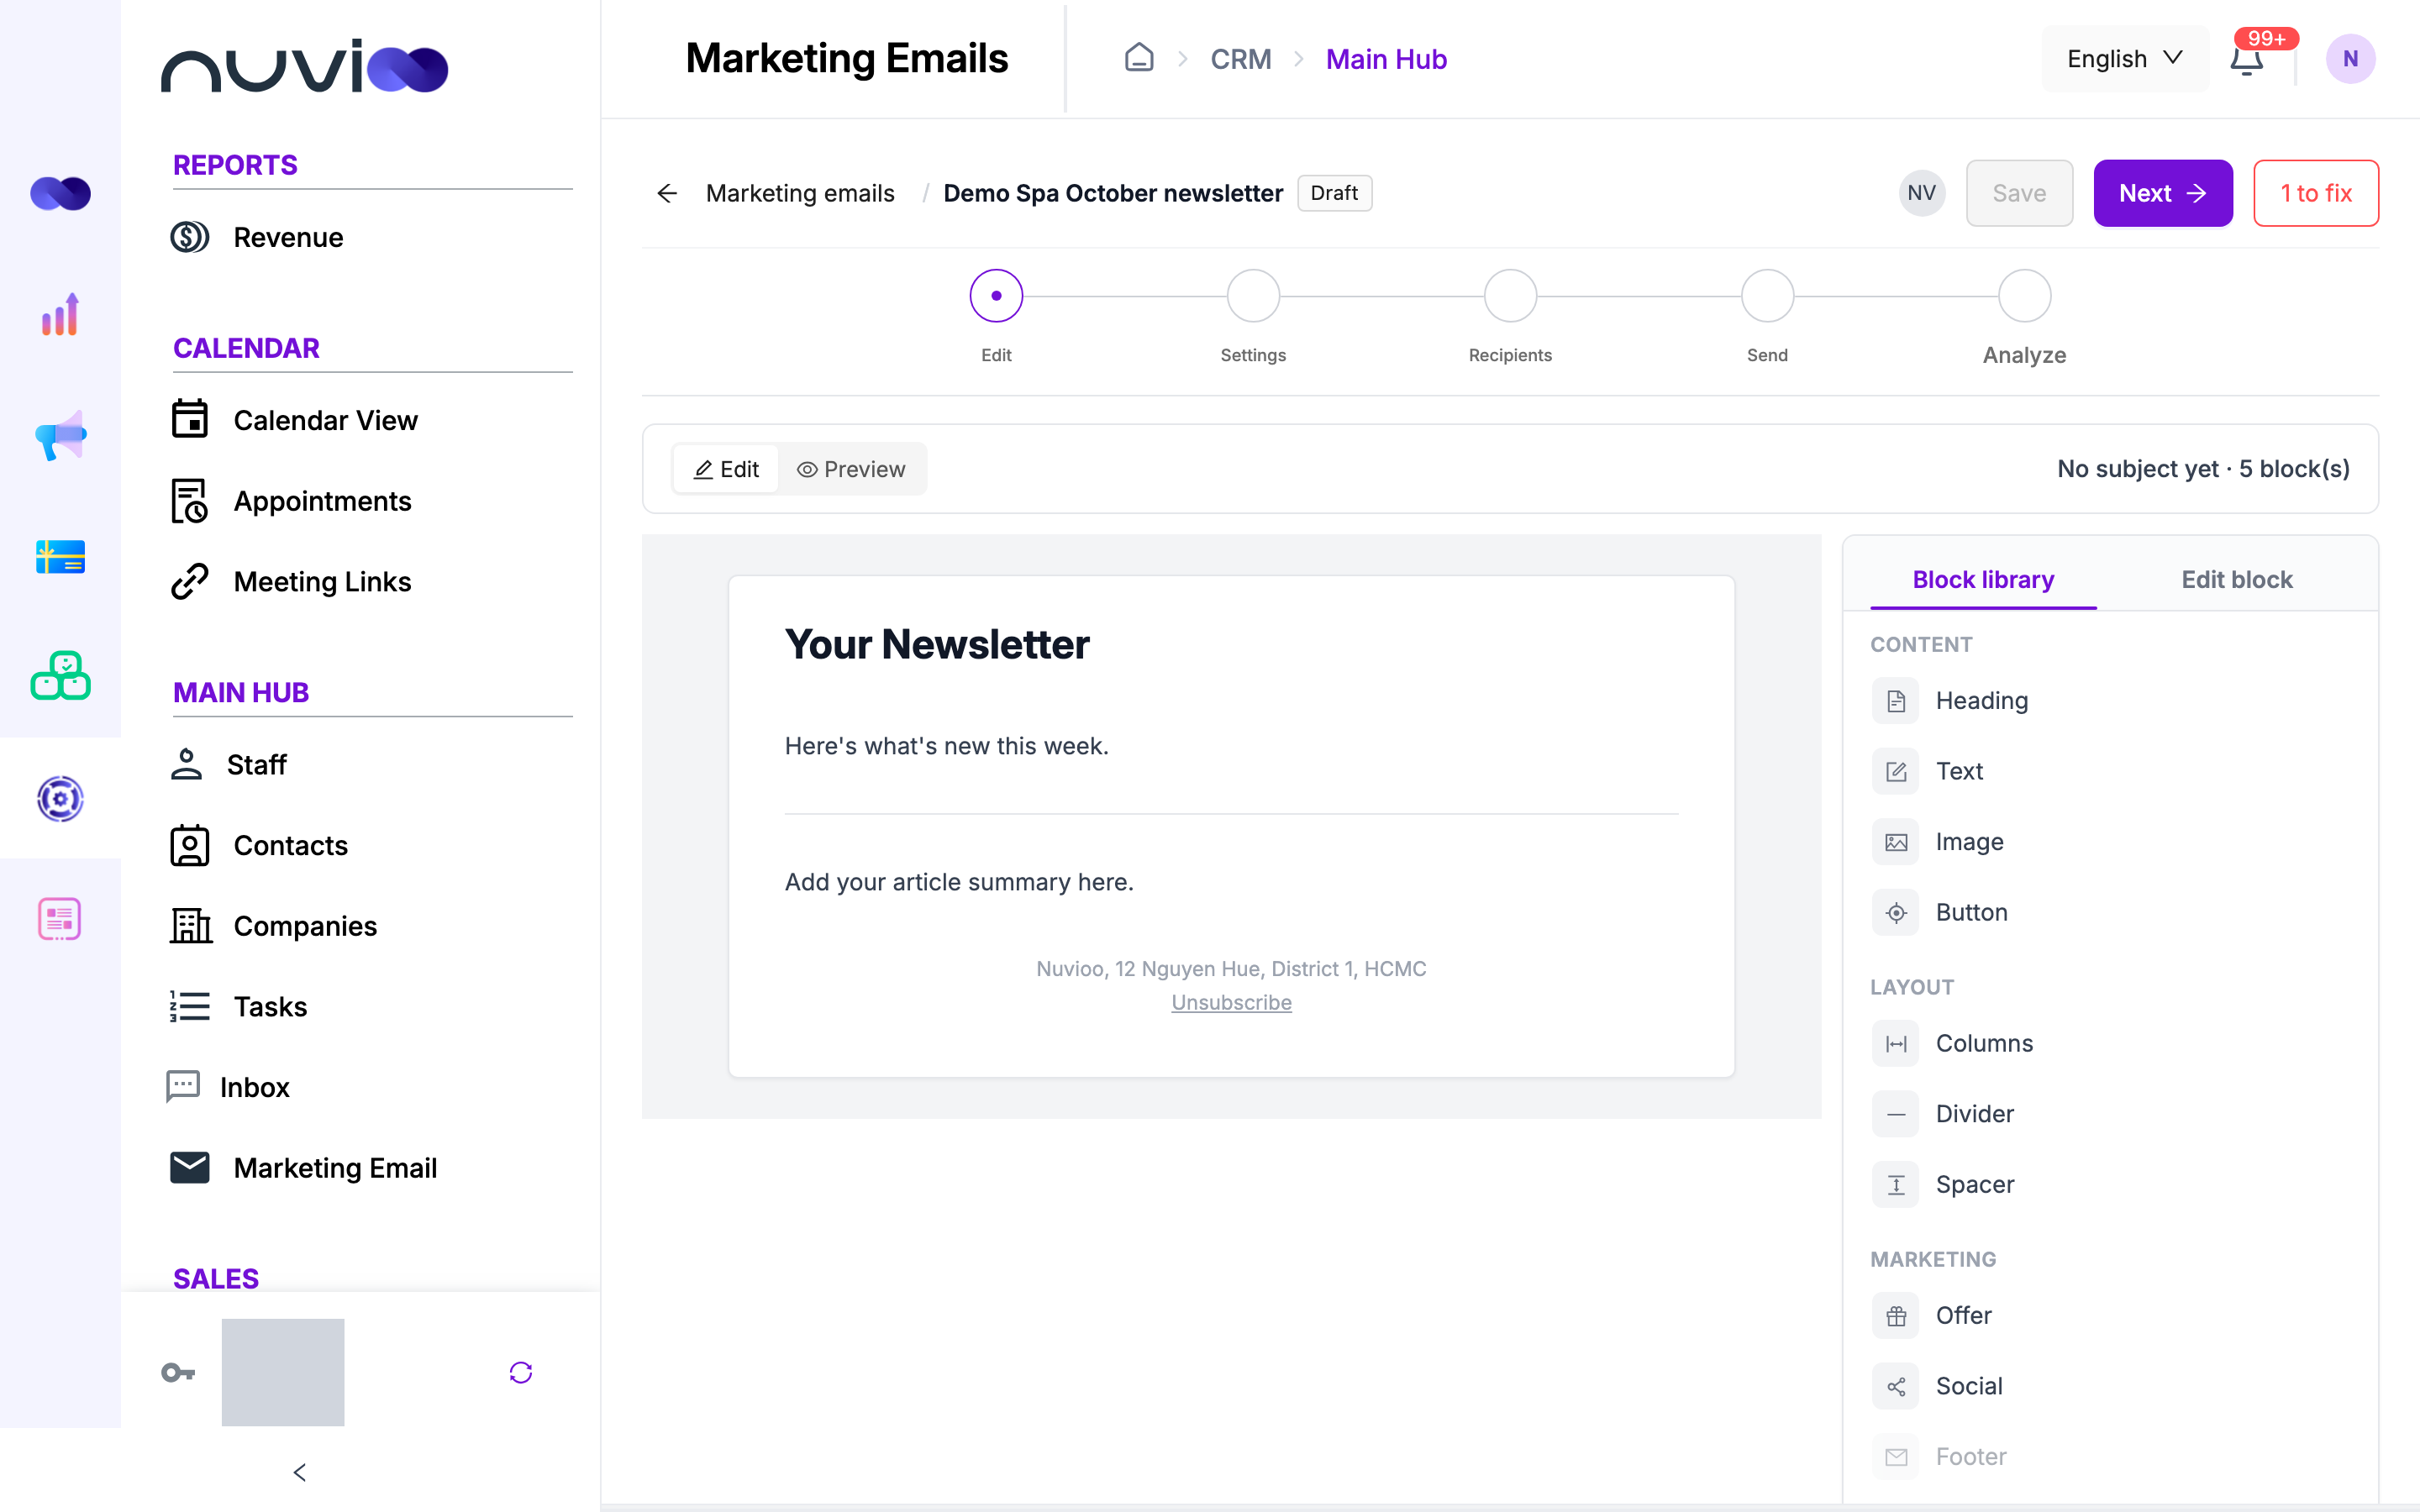Click the home breadcrumb icon
The width and height of the screenshot is (2420, 1512).
(x=1139, y=58)
